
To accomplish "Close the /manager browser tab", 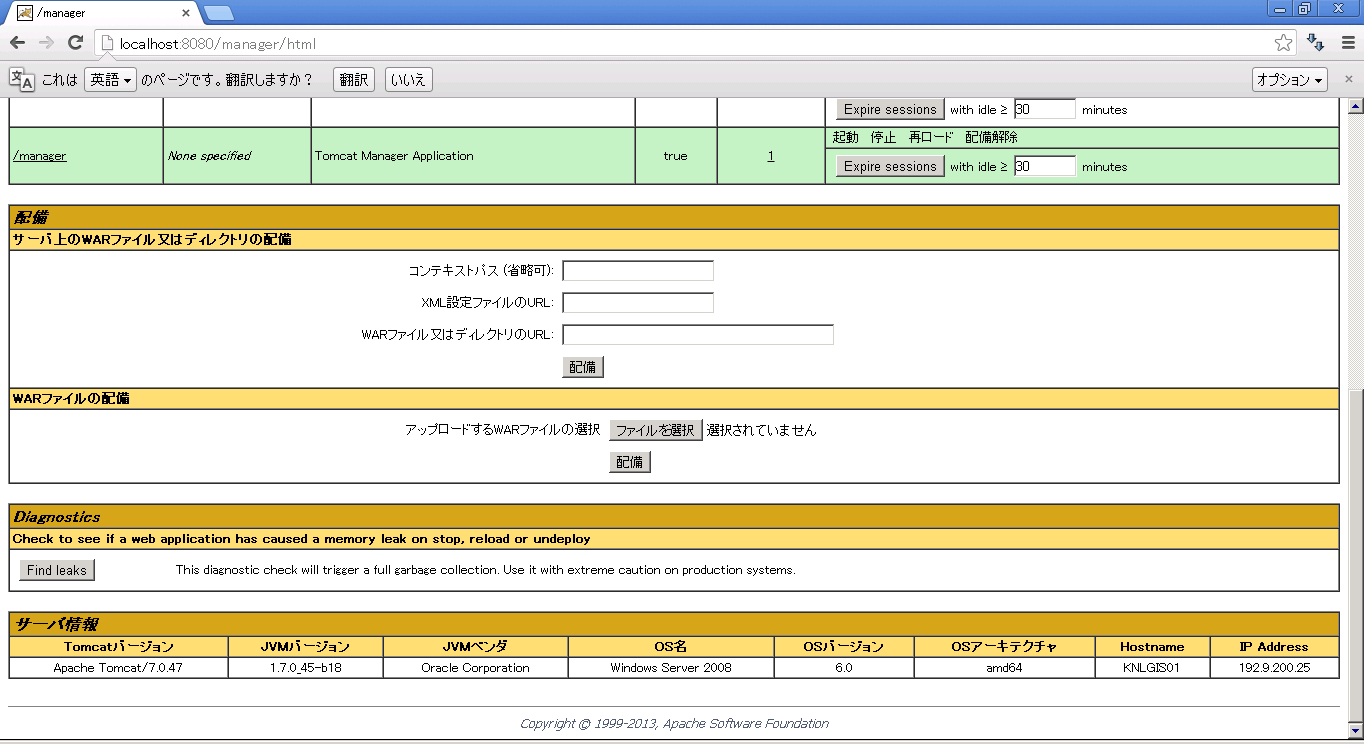I will tap(186, 13).
